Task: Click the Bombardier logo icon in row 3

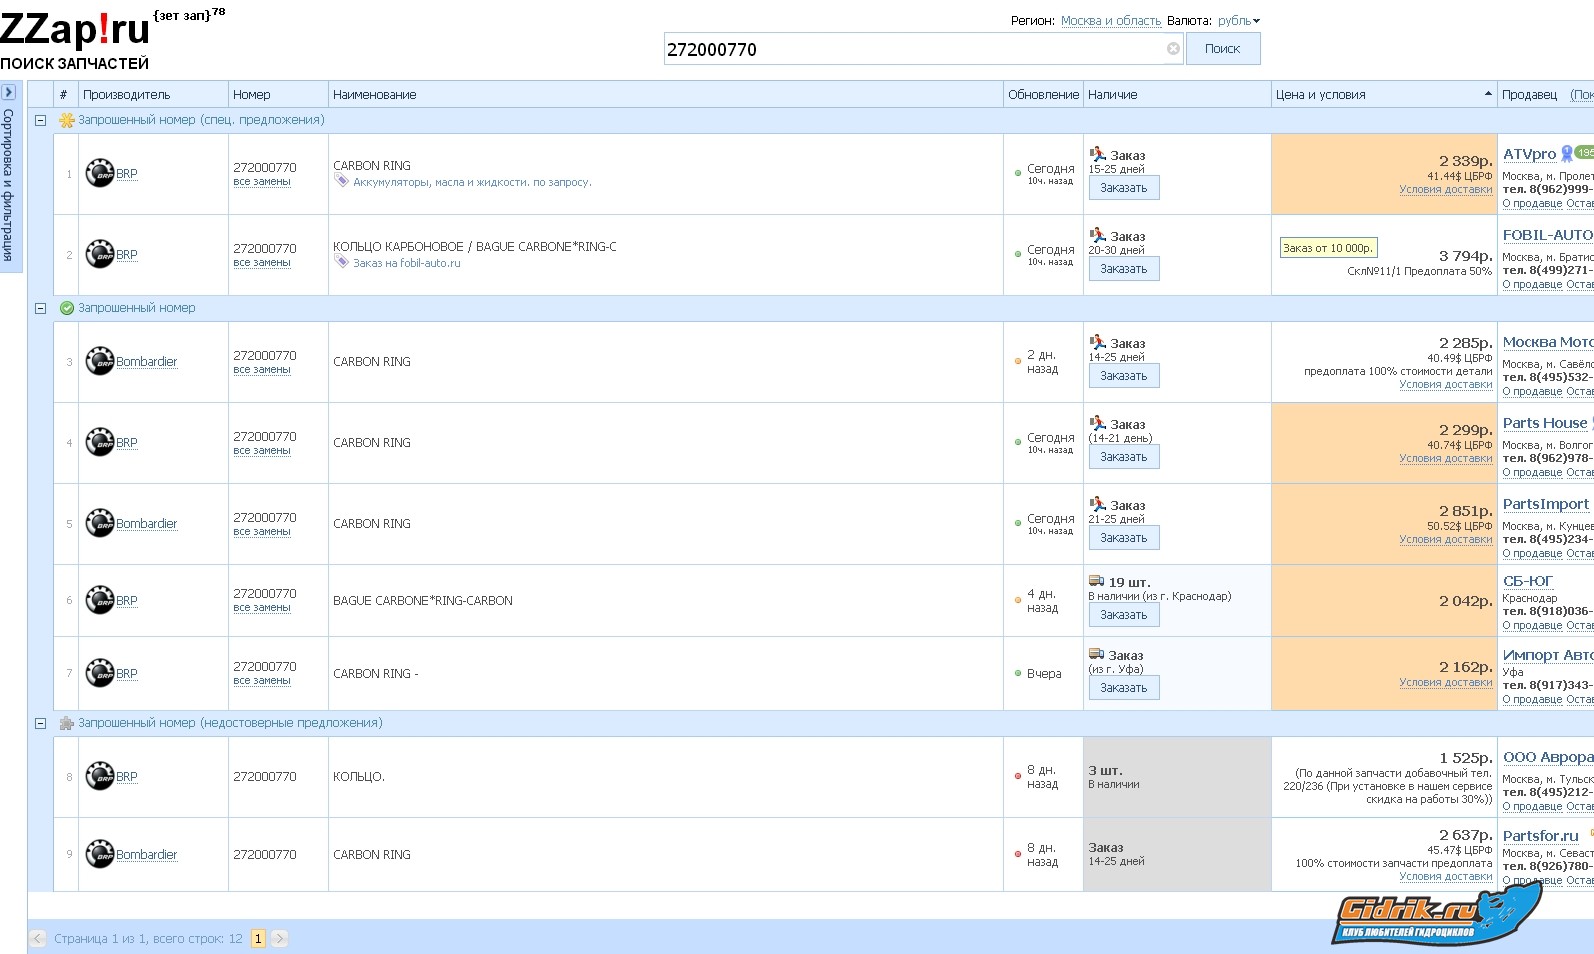Action: pyautogui.click(x=100, y=362)
